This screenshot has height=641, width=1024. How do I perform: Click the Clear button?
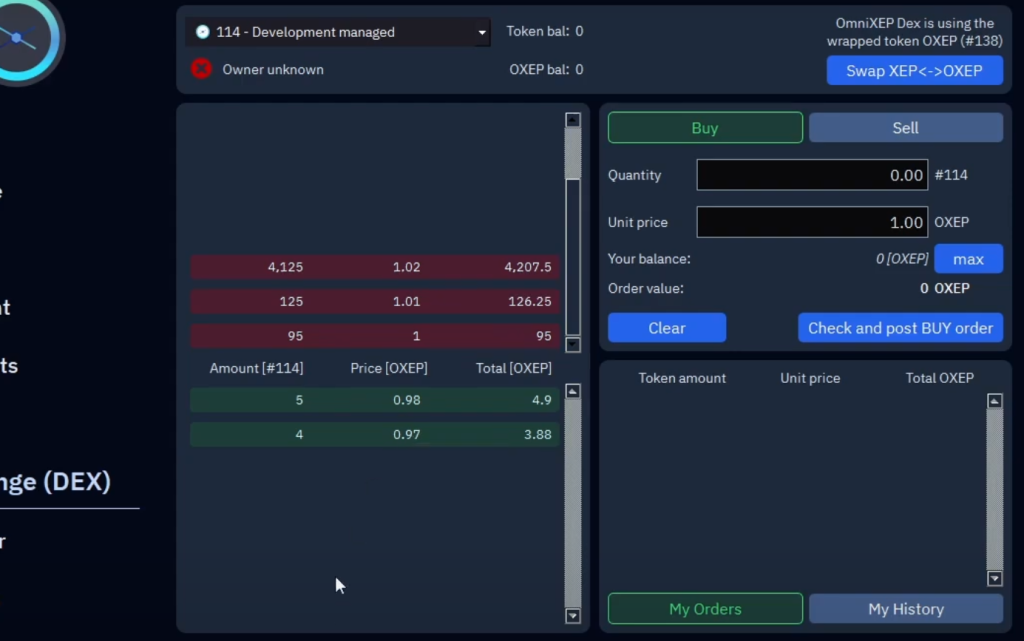(x=667, y=328)
